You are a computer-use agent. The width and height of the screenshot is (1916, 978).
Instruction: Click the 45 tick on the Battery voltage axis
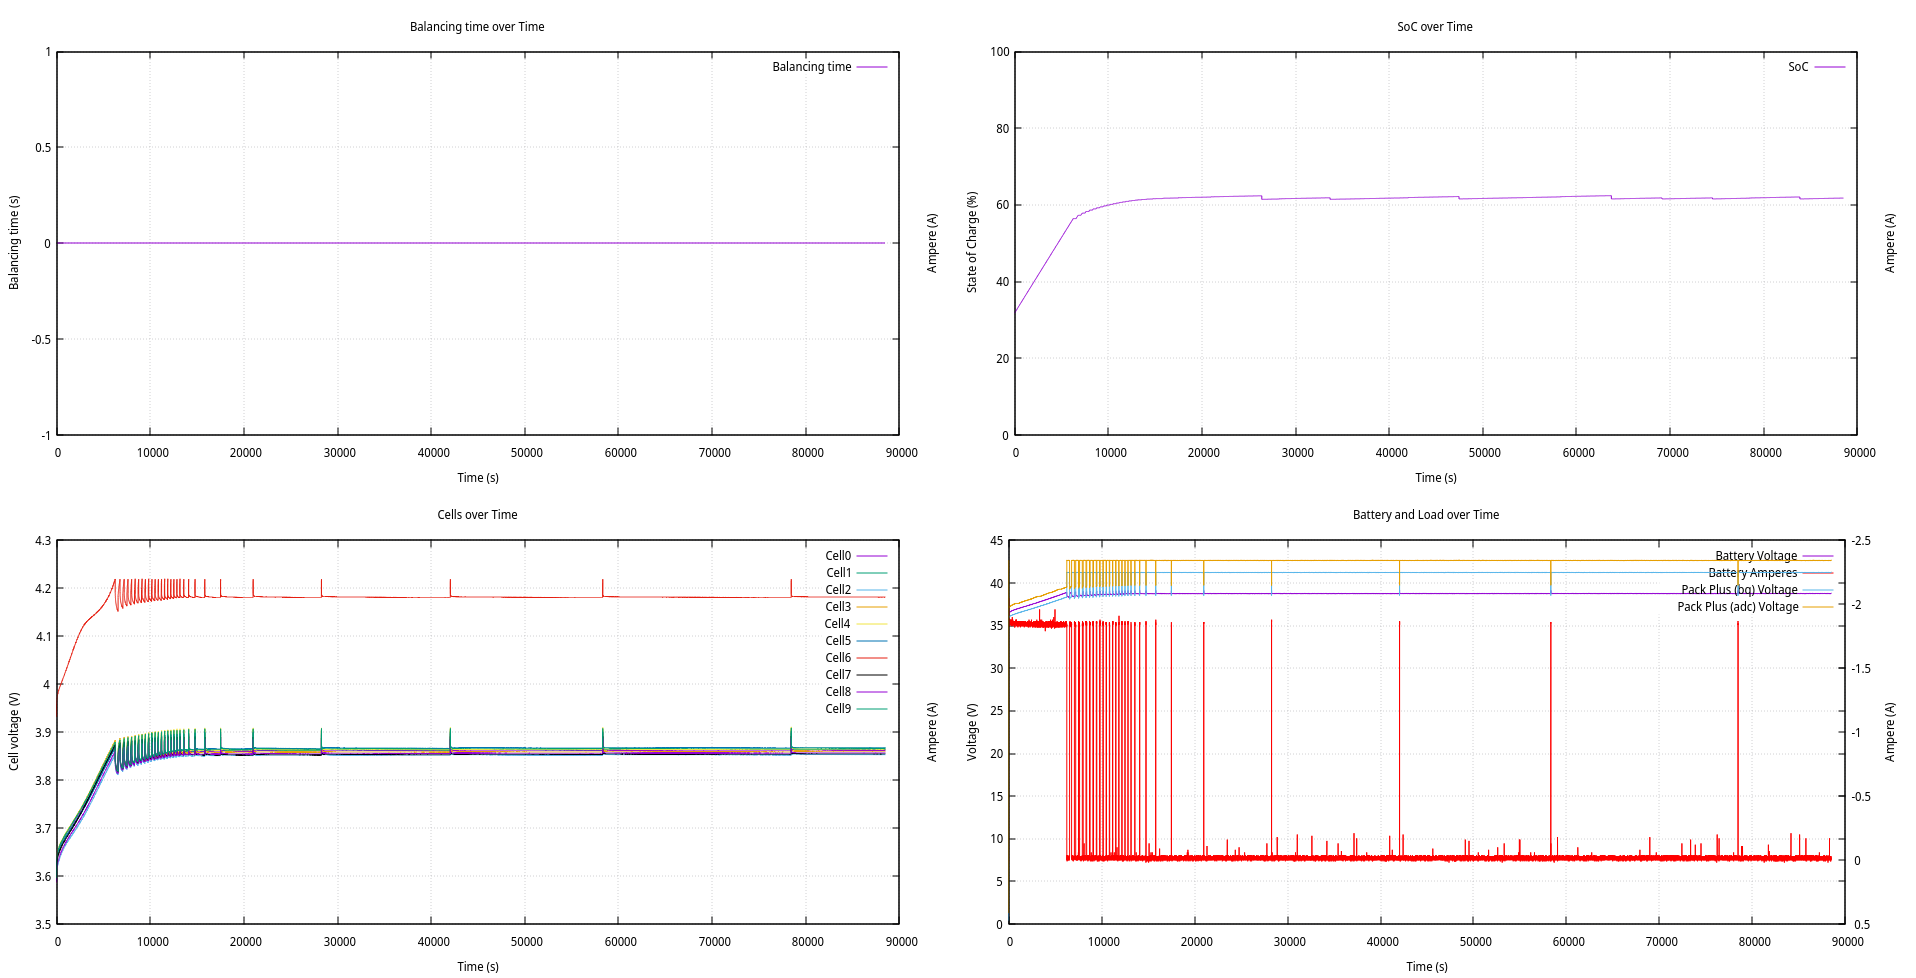click(996, 541)
